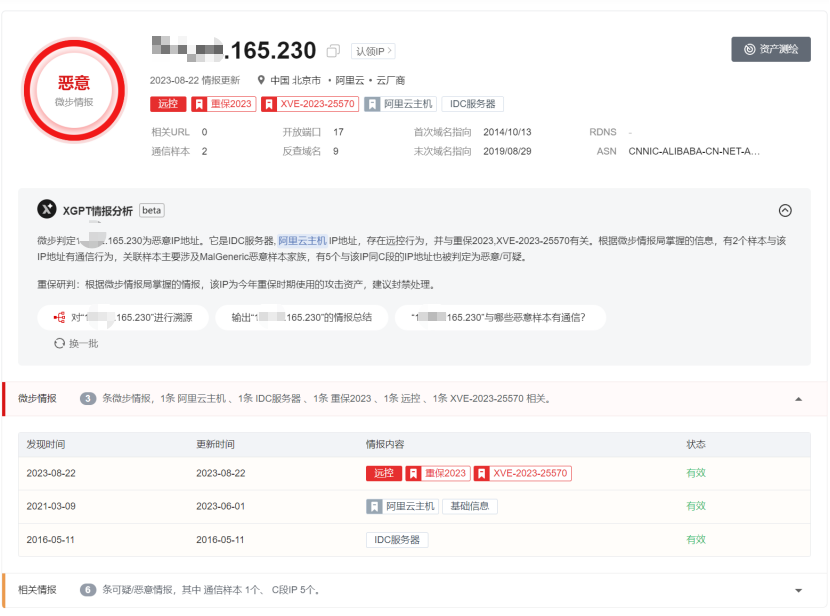Click the 认领IP button

373,51
